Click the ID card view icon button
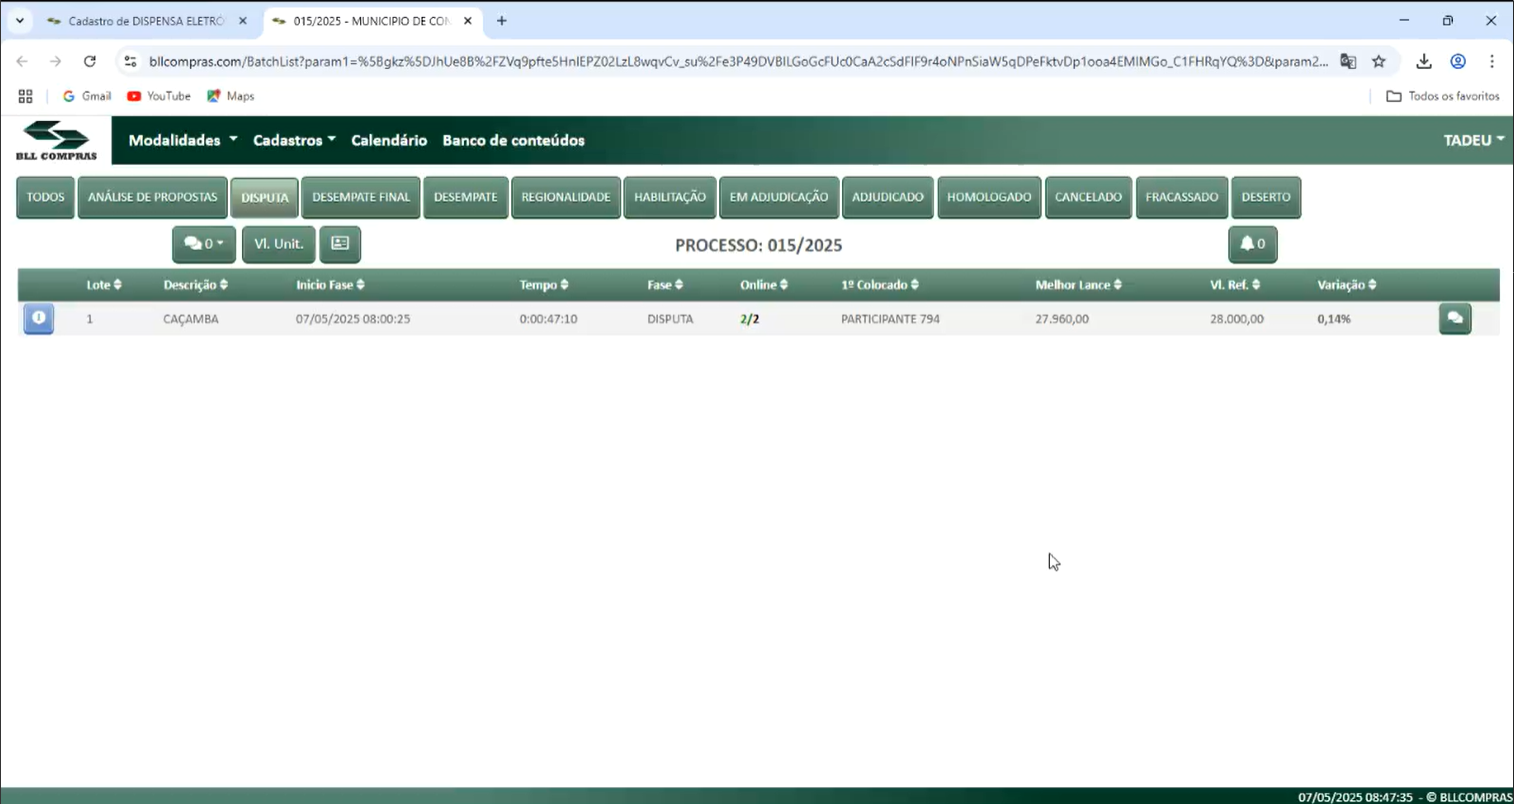Viewport: 1514px width, 804px height. click(x=340, y=244)
